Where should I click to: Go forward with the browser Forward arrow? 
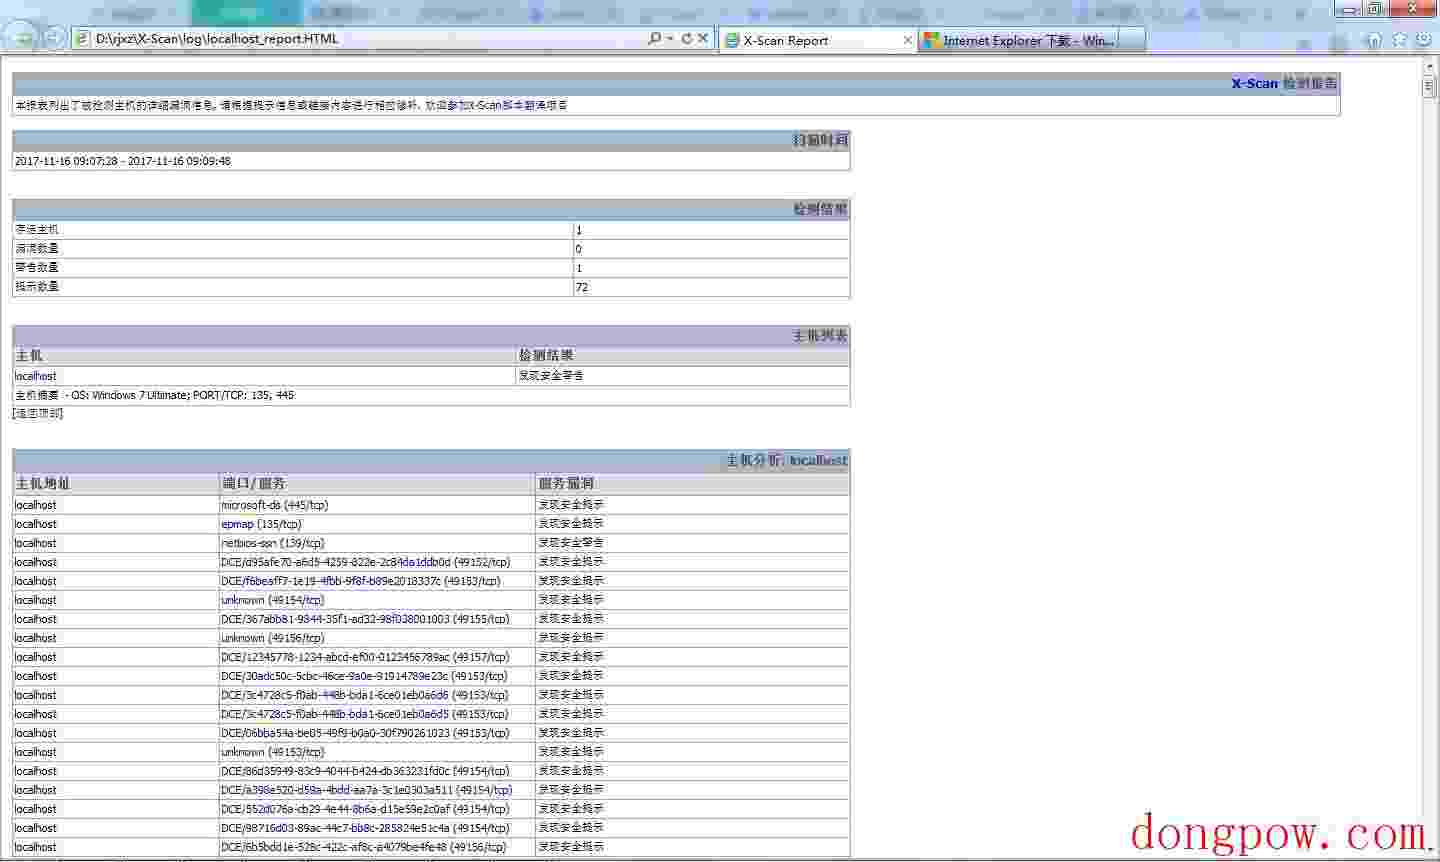tap(54, 38)
